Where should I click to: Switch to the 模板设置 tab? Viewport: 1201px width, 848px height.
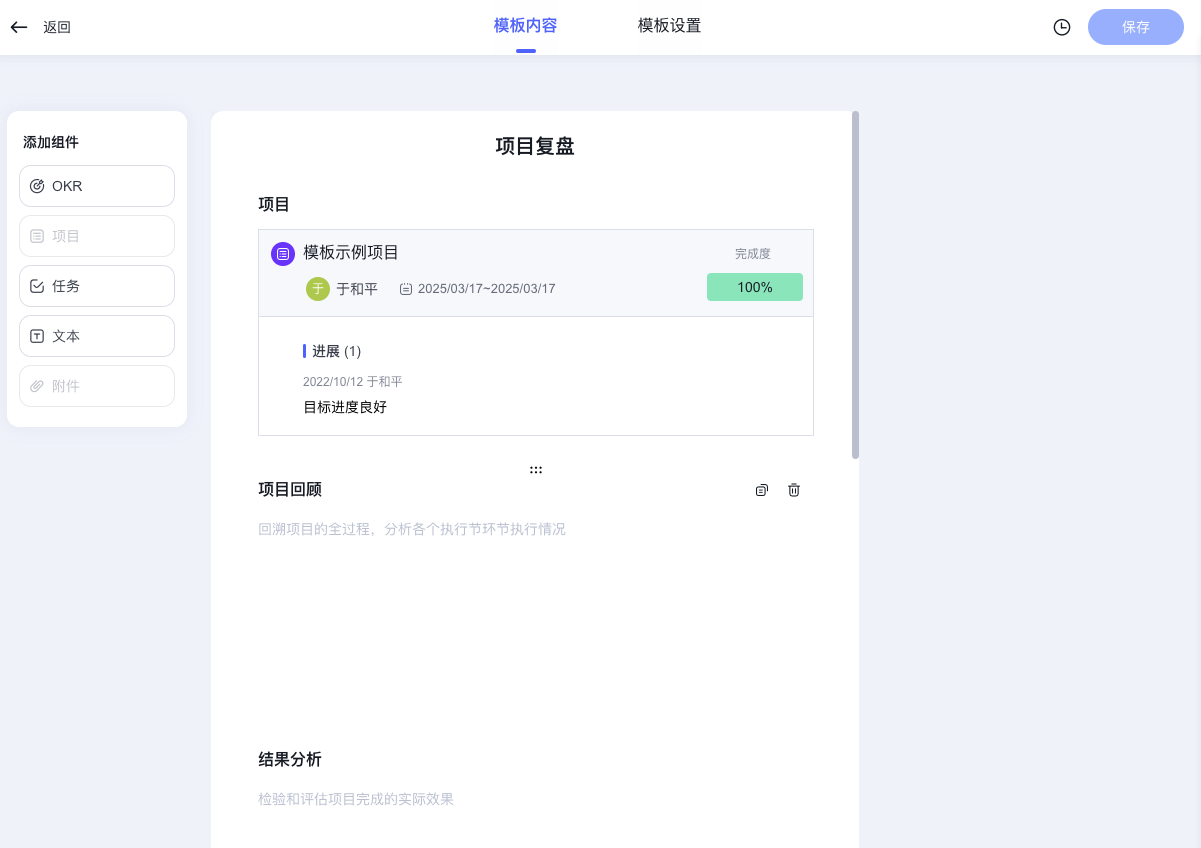[x=669, y=26]
